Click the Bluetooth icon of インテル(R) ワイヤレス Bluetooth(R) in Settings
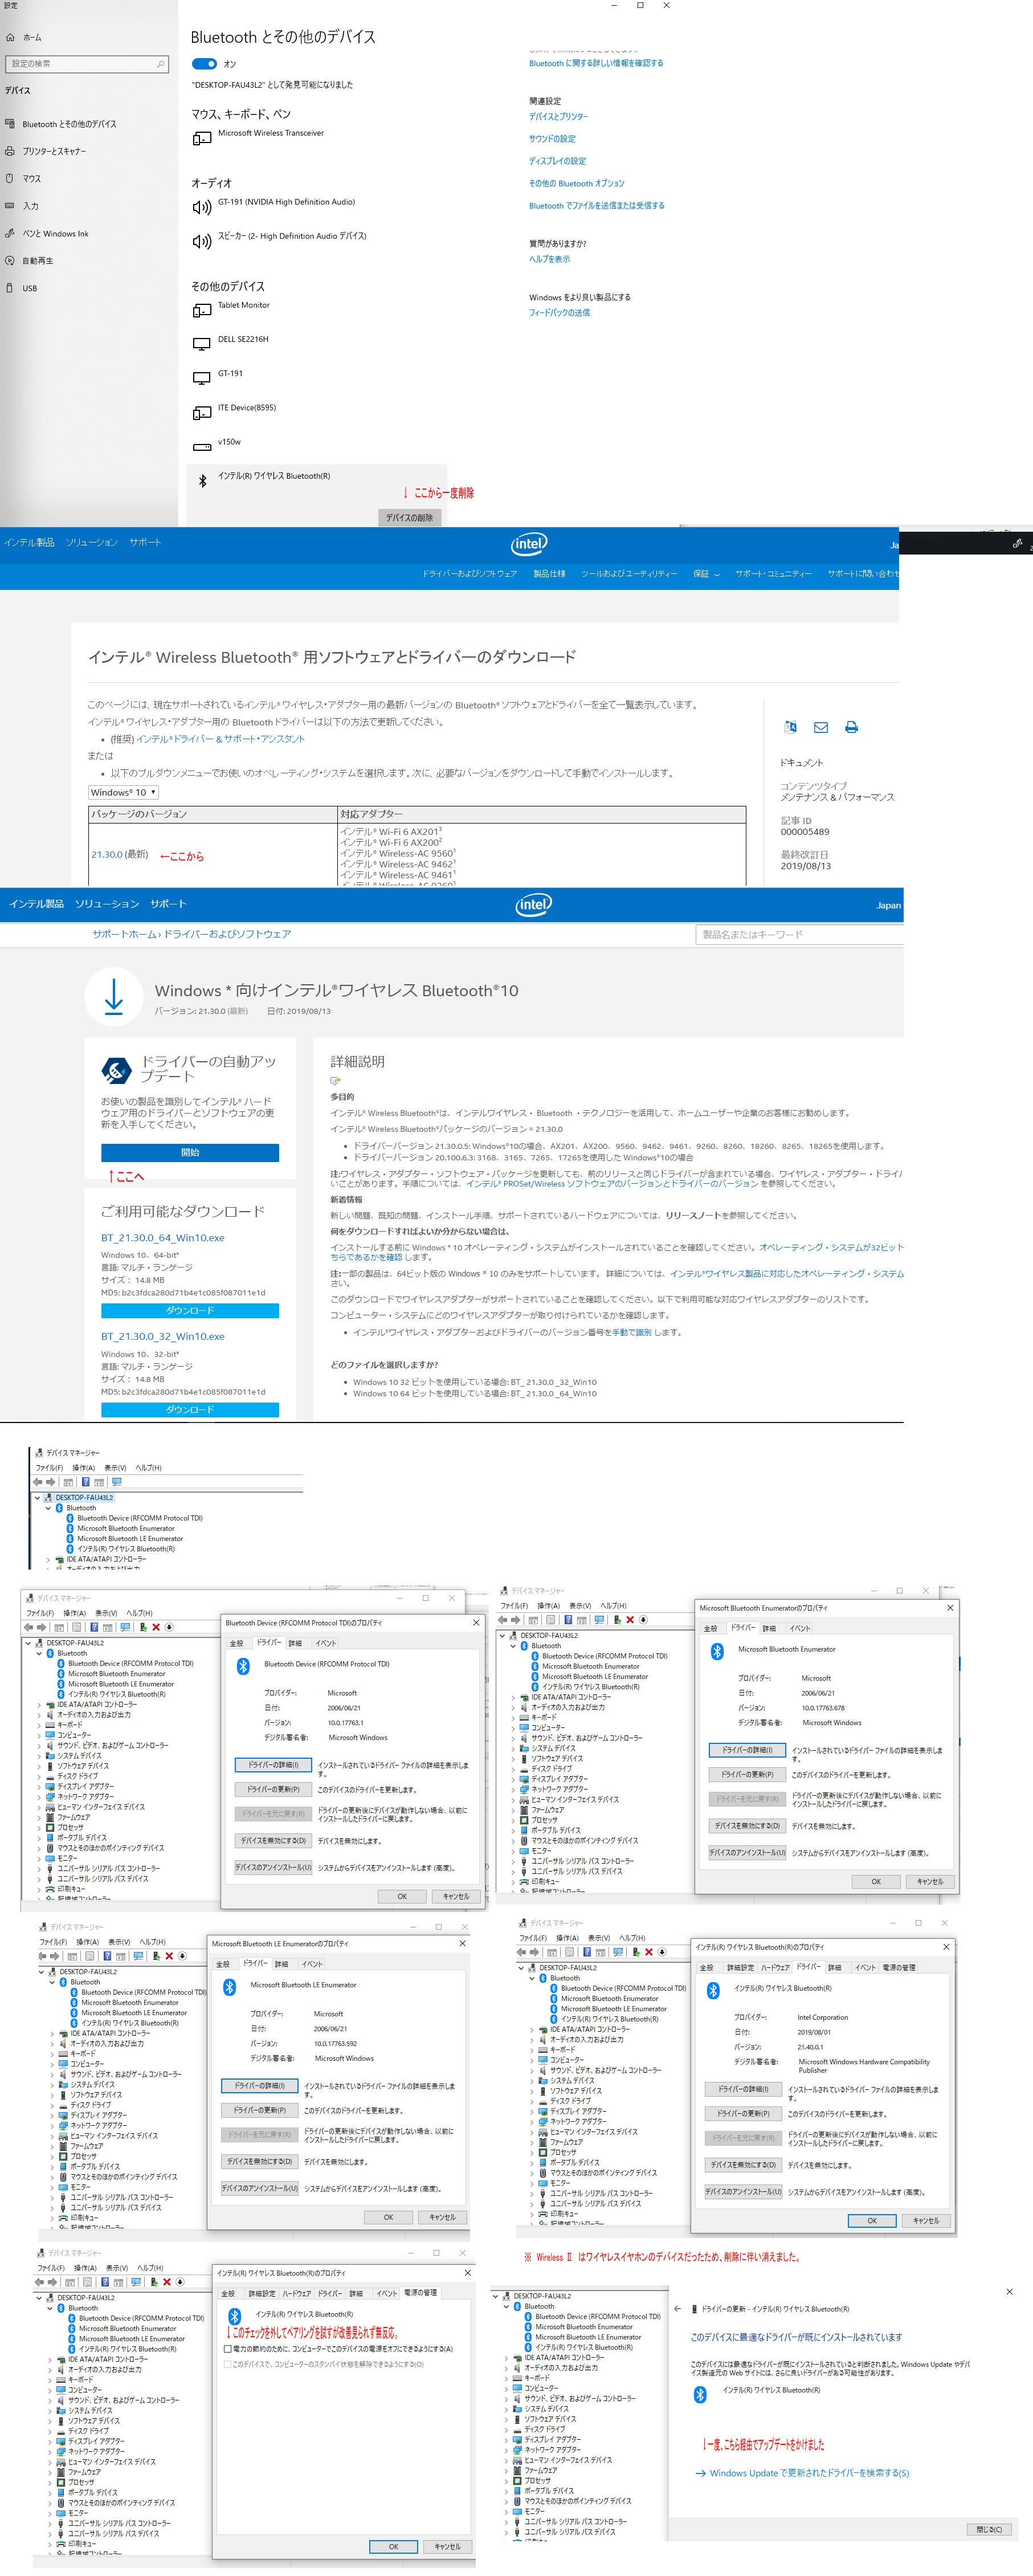1033x2576 pixels. pos(202,481)
